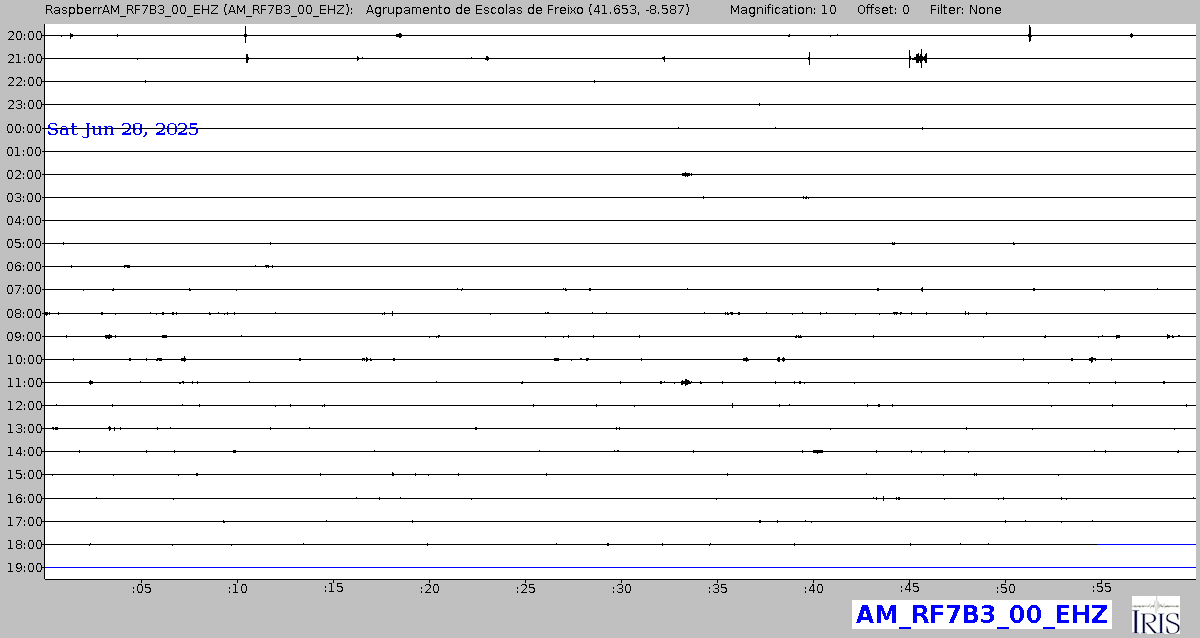Click the IRIS logo
The image size is (1200, 638).
pos(1157,615)
